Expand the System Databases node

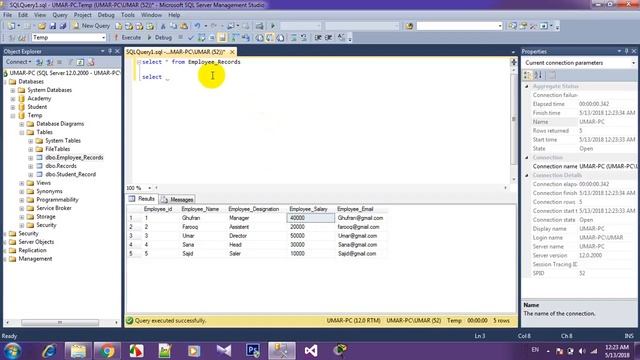(x=13, y=90)
